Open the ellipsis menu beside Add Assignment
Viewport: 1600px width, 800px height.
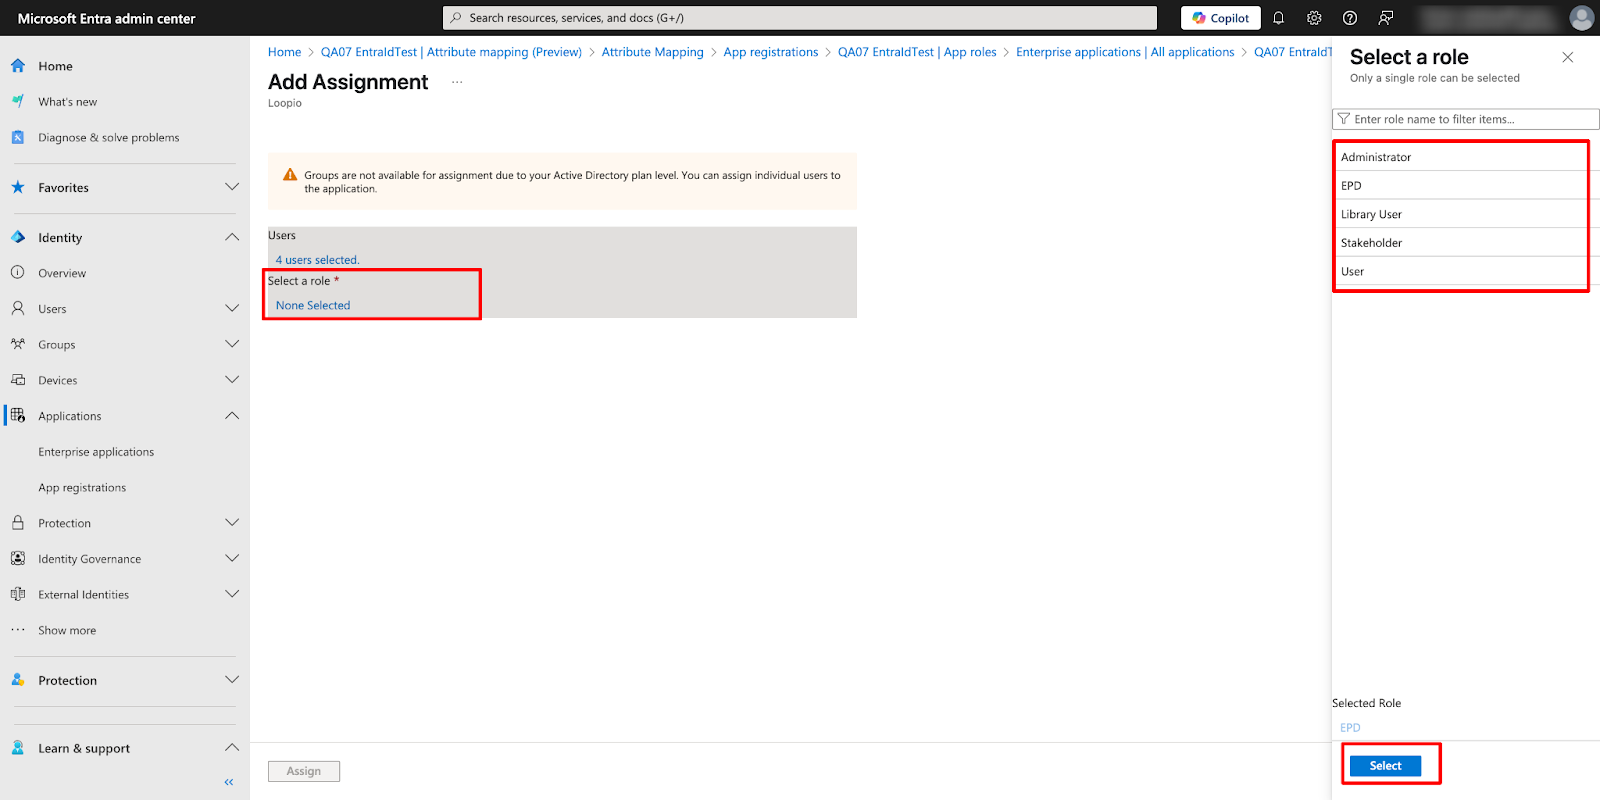(x=457, y=82)
